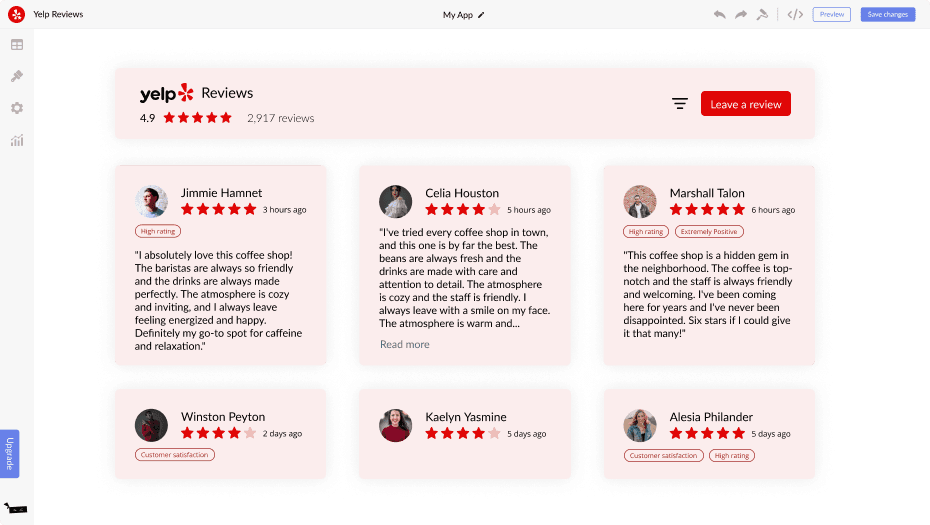Click the undo arrow in the top toolbar
The height and width of the screenshot is (525, 930).
(720, 14)
